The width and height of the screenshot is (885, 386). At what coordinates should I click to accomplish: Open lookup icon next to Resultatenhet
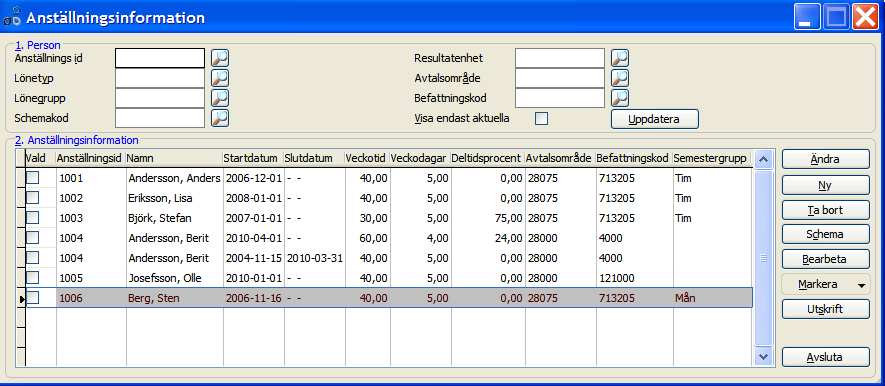620,58
